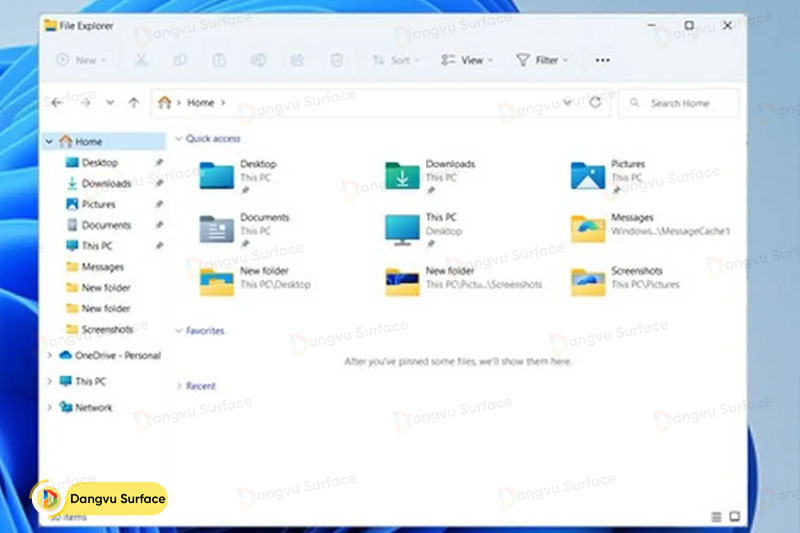Open New folder tile located in Screenshots path

tap(463, 281)
